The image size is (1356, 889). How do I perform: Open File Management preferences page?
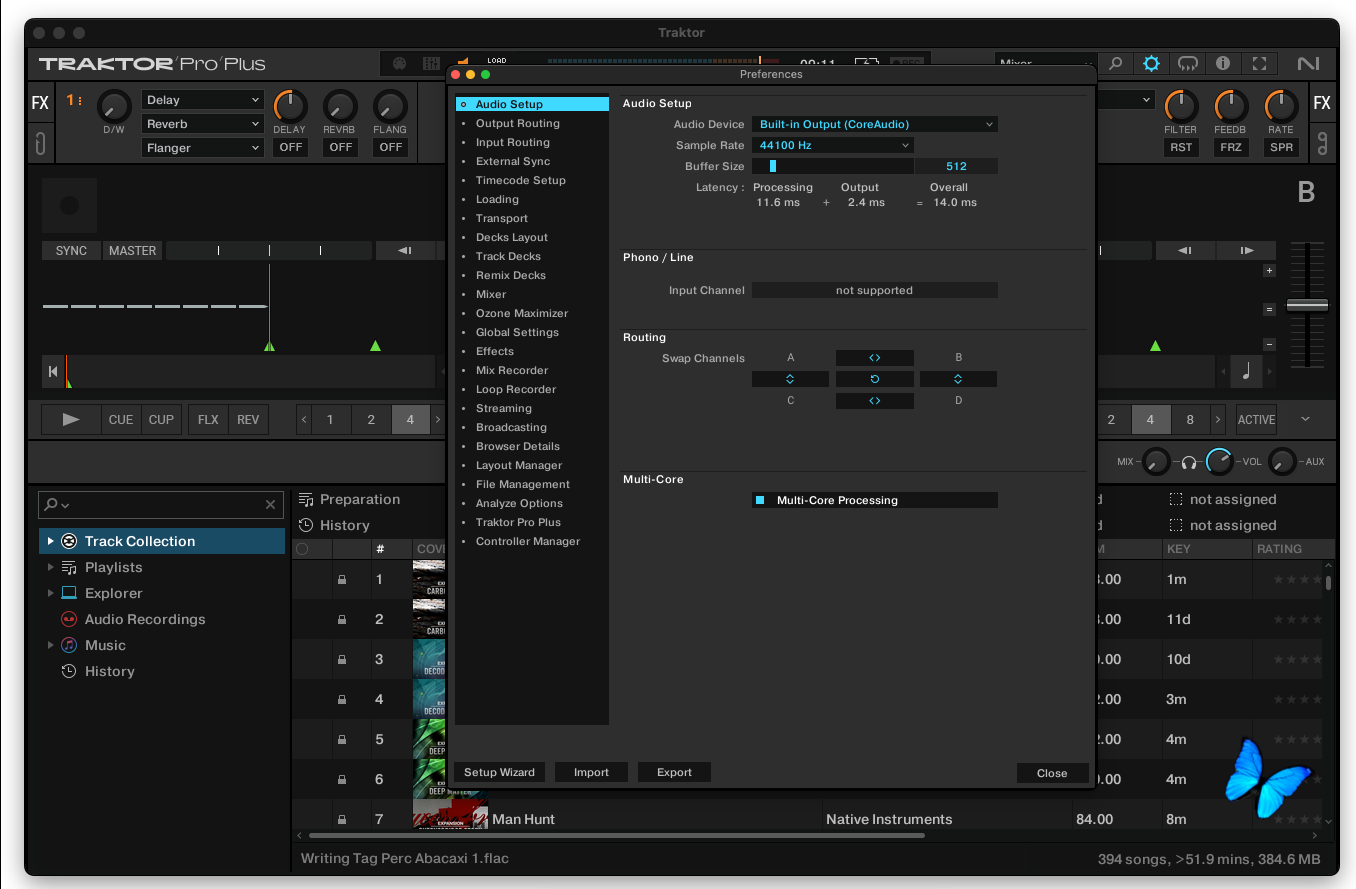coord(523,484)
